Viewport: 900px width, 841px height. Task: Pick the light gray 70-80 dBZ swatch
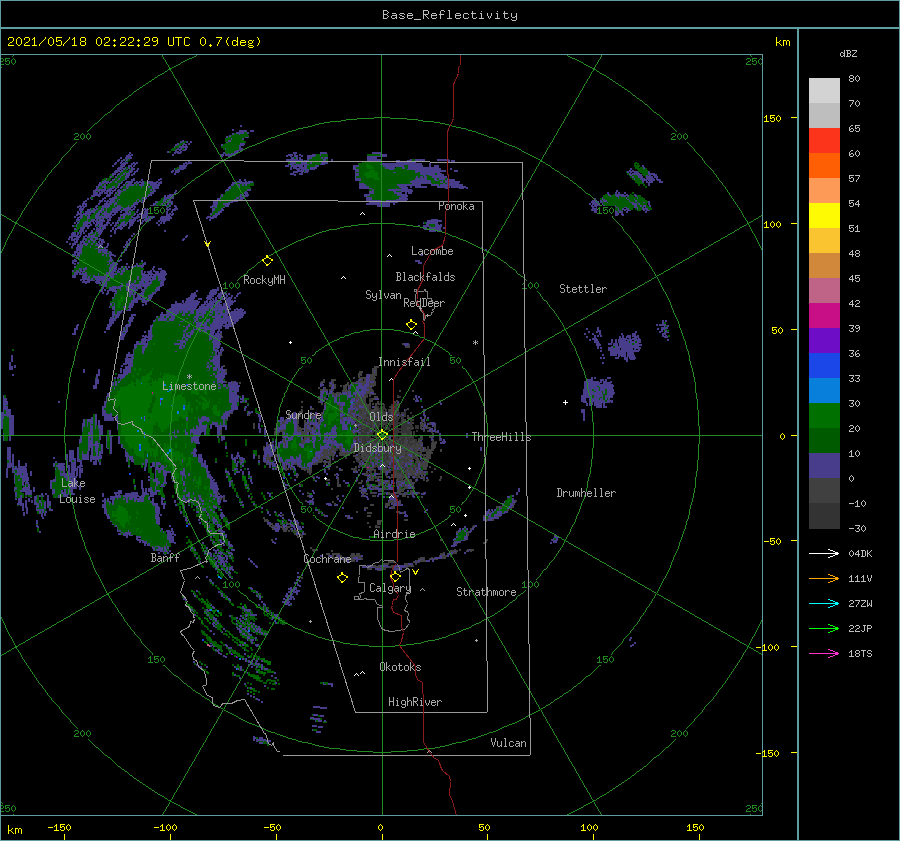pos(824,91)
